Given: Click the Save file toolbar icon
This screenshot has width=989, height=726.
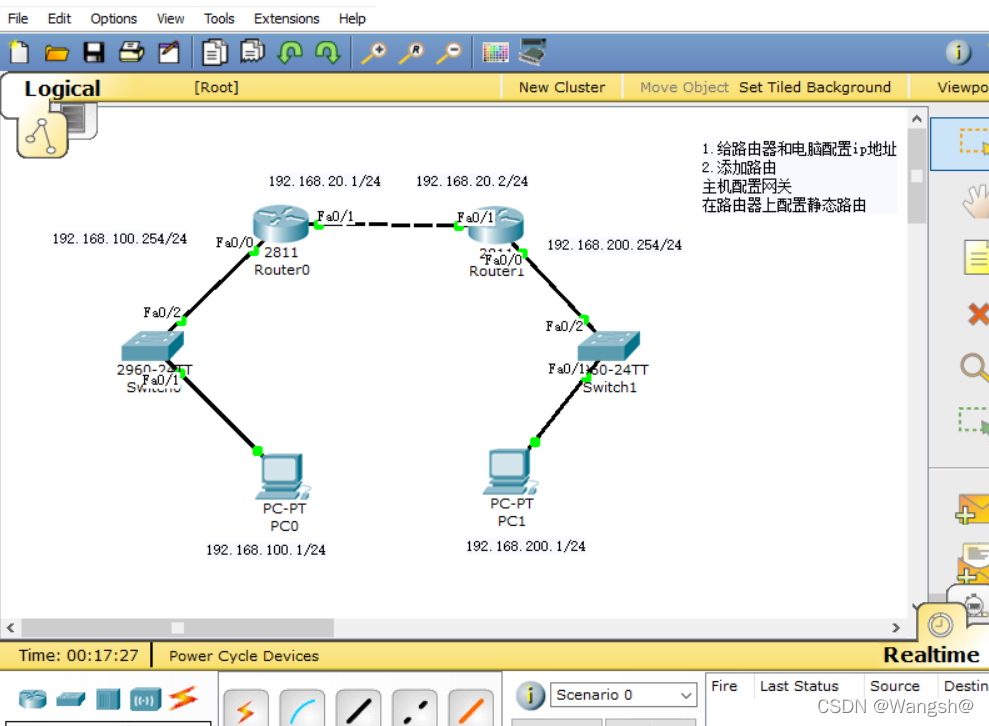Looking at the screenshot, I should pyautogui.click(x=94, y=52).
